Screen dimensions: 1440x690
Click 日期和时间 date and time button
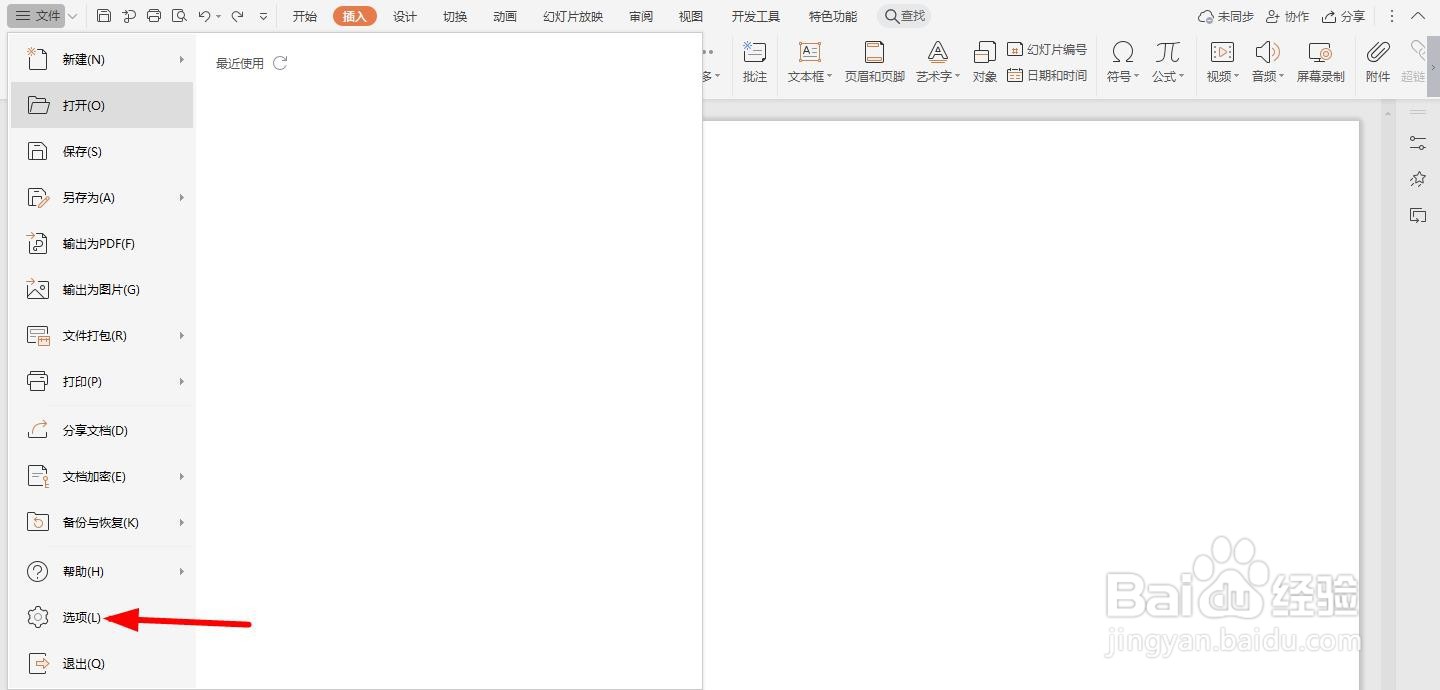coord(1047,75)
